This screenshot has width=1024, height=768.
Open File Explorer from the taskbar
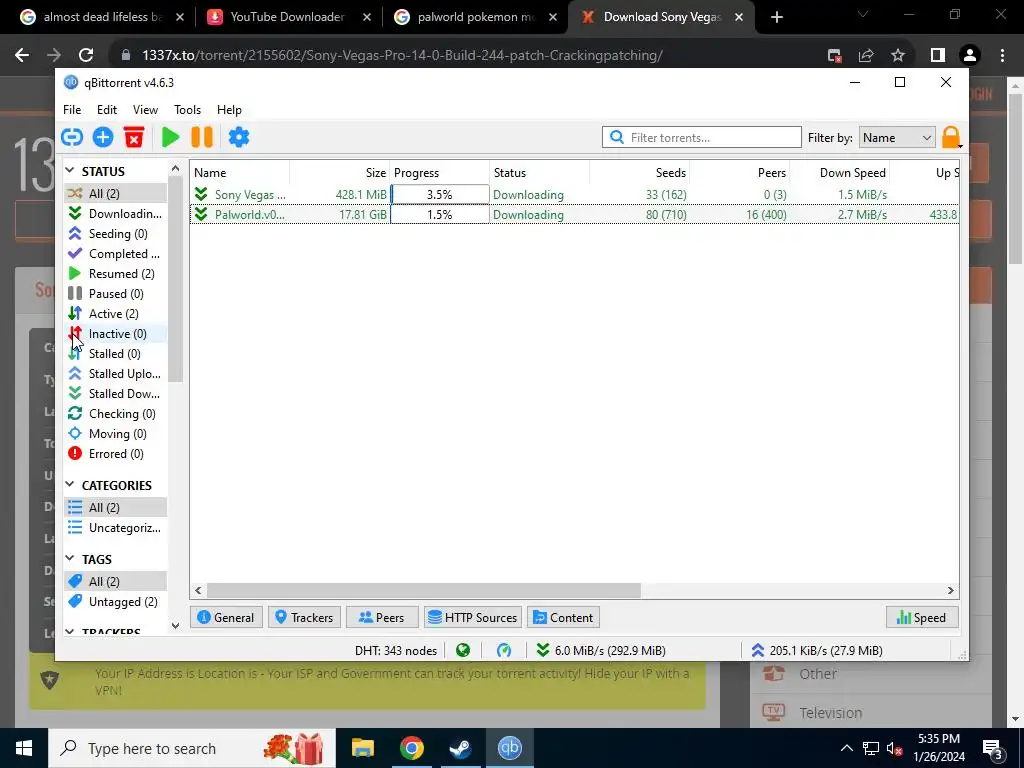click(x=362, y=748)
